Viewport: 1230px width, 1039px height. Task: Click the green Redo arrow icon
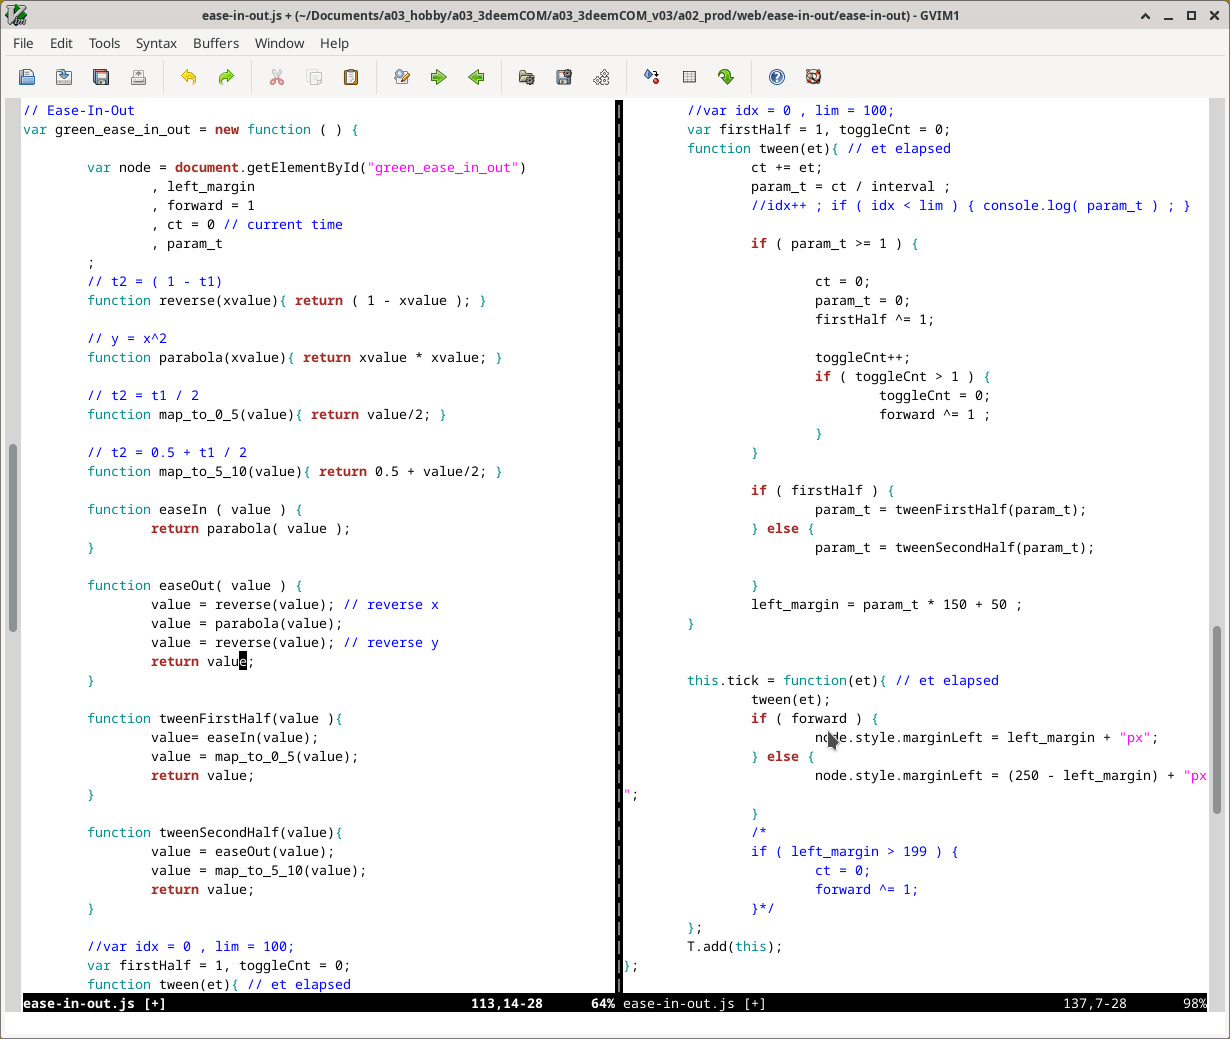[226, 77]
